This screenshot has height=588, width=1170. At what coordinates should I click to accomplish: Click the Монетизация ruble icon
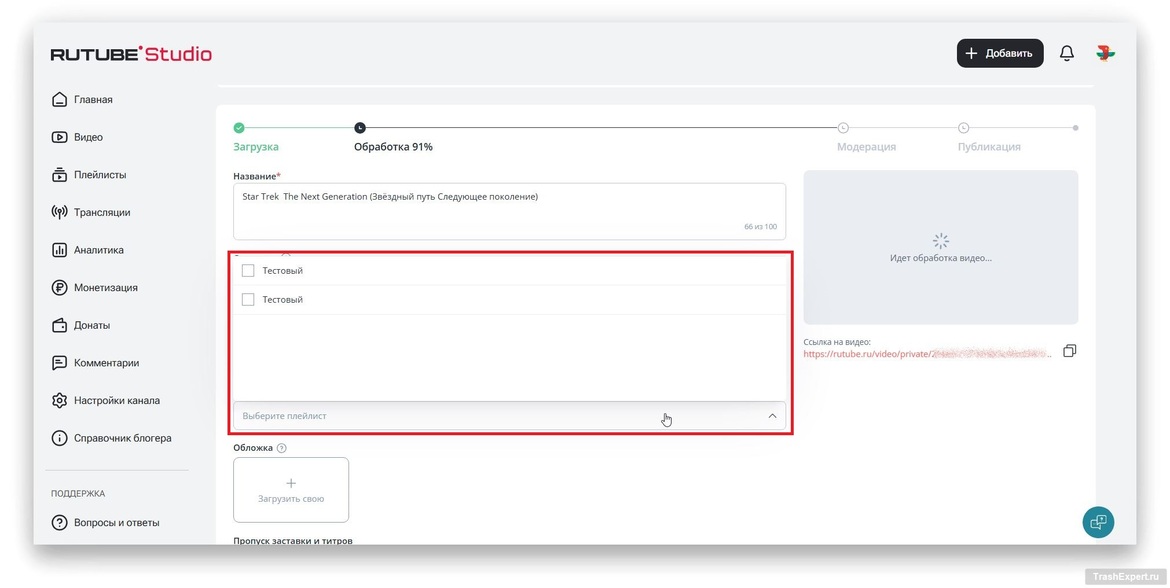[59, 288]
